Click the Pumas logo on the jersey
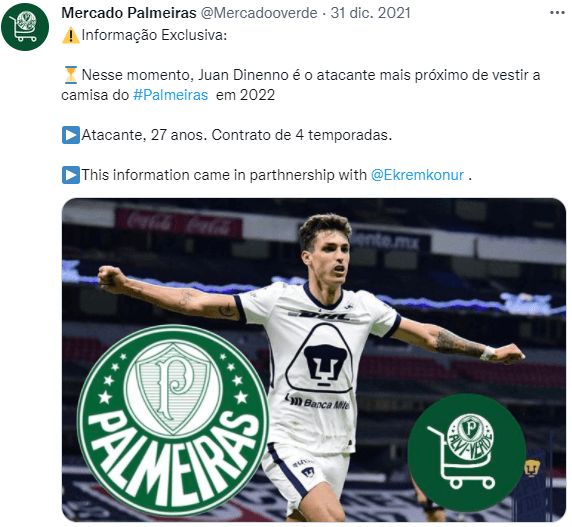The height and width of the screenshot is (527, 572). (320, 359)
